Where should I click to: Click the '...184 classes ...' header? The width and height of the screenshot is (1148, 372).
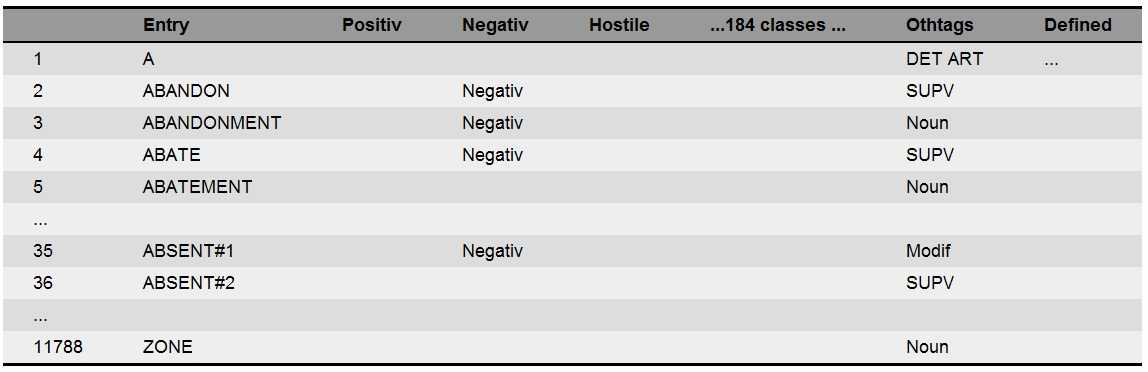(x=778, y=25)
